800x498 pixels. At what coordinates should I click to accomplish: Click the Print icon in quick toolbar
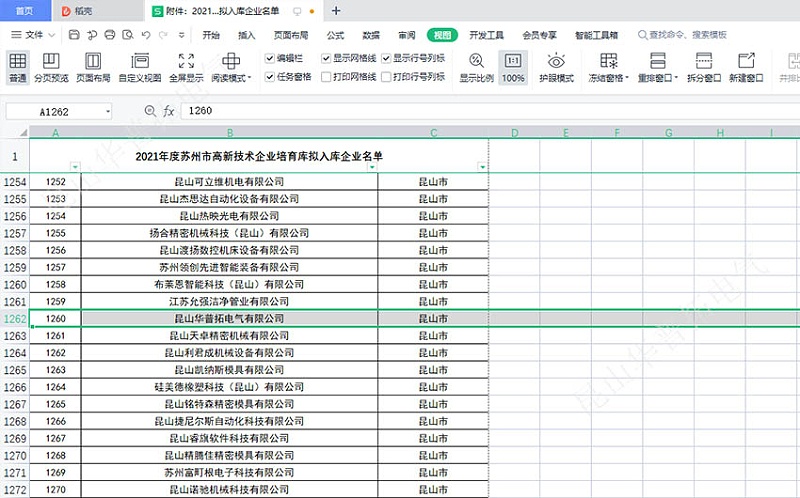tap(110, 35)
